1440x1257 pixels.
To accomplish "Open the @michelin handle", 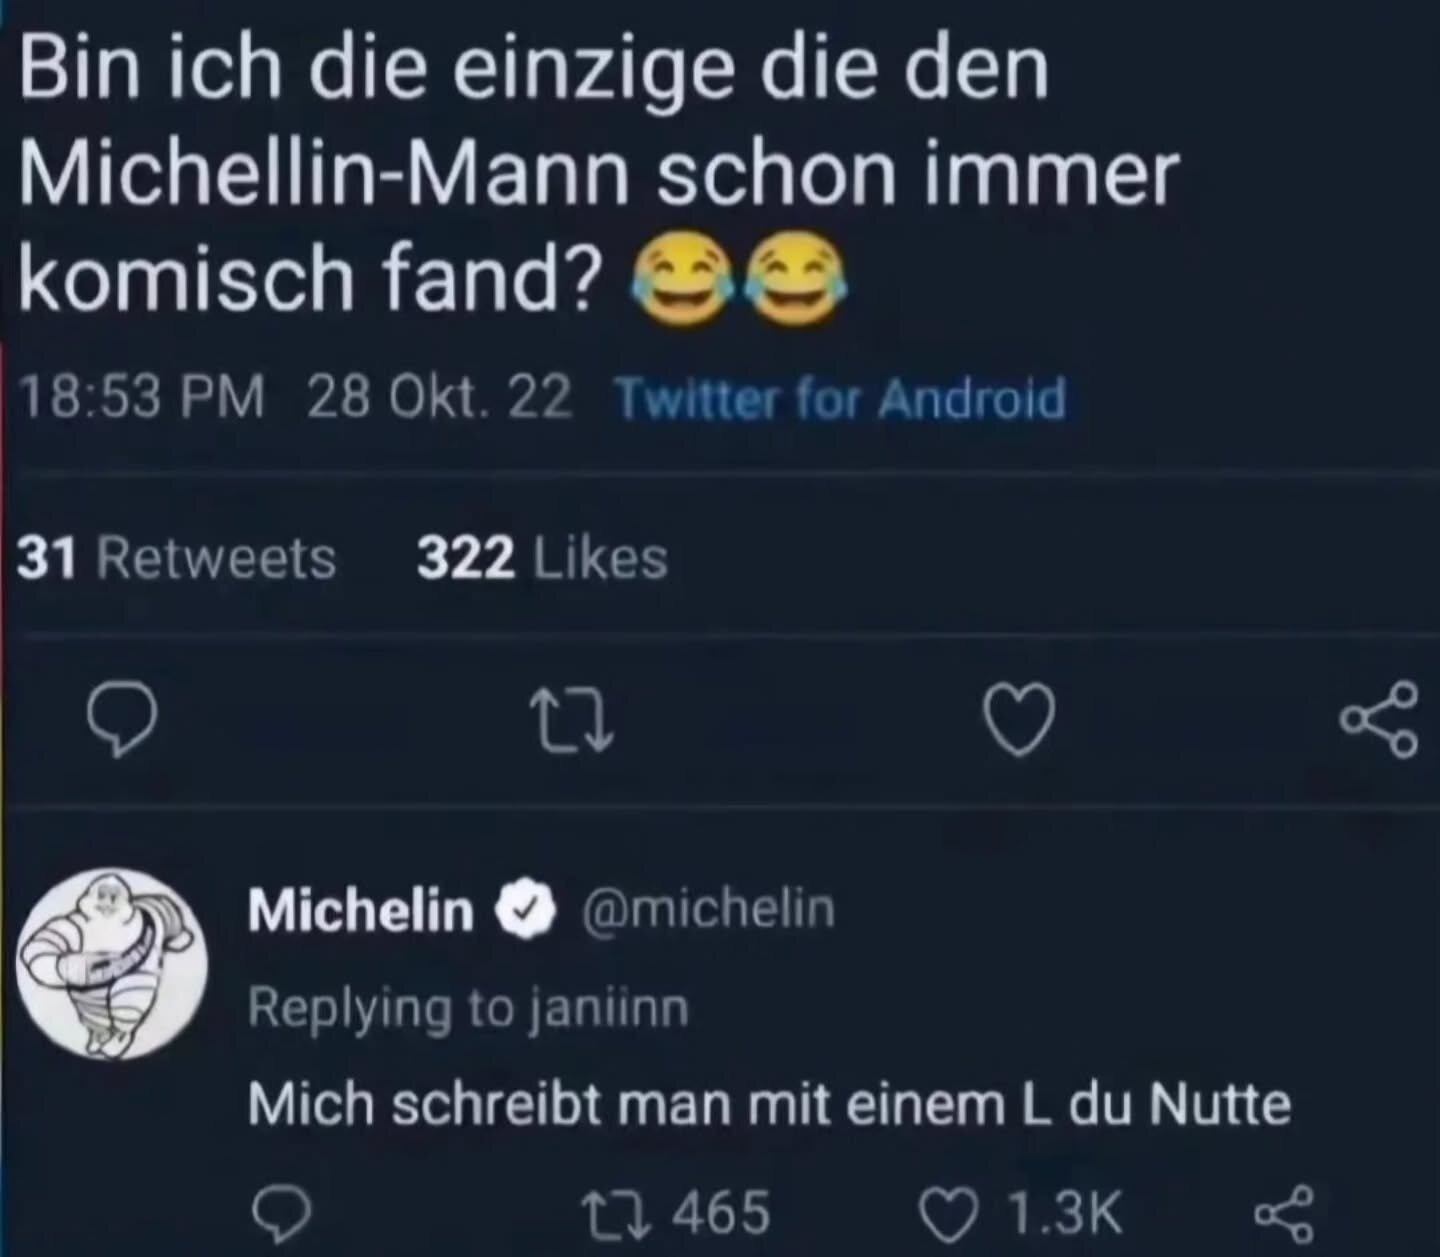I will point(704,908).
